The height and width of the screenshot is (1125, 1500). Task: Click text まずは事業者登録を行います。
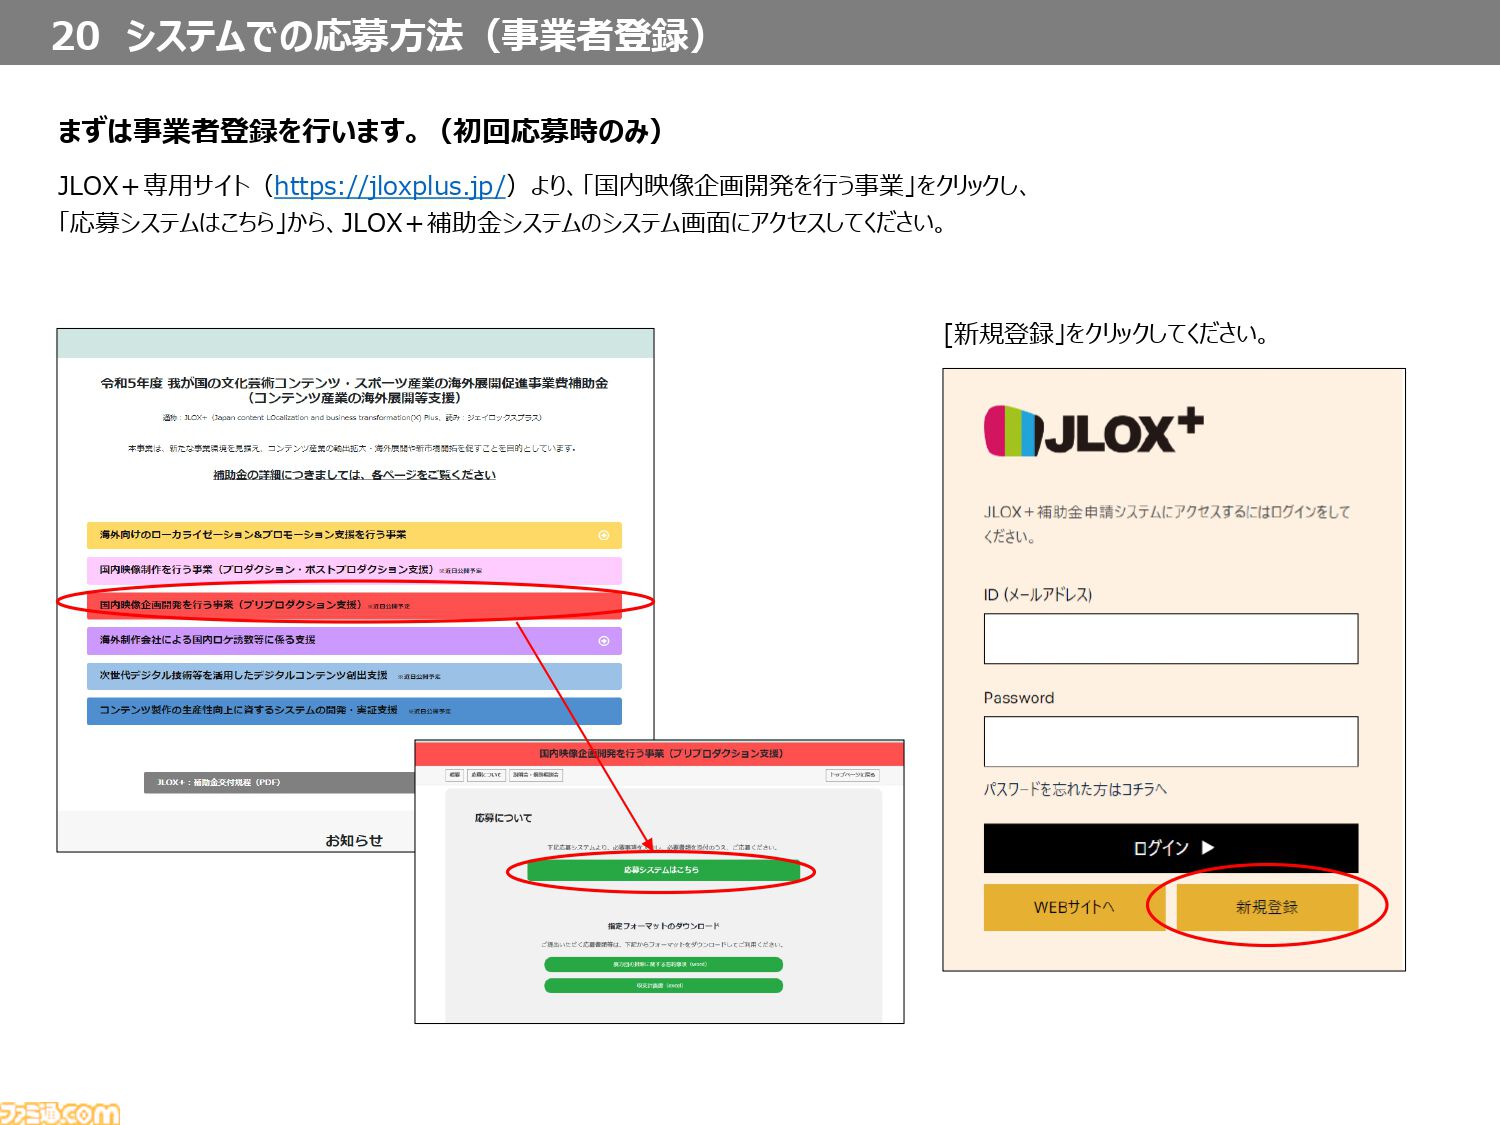[x=238, y=131]
